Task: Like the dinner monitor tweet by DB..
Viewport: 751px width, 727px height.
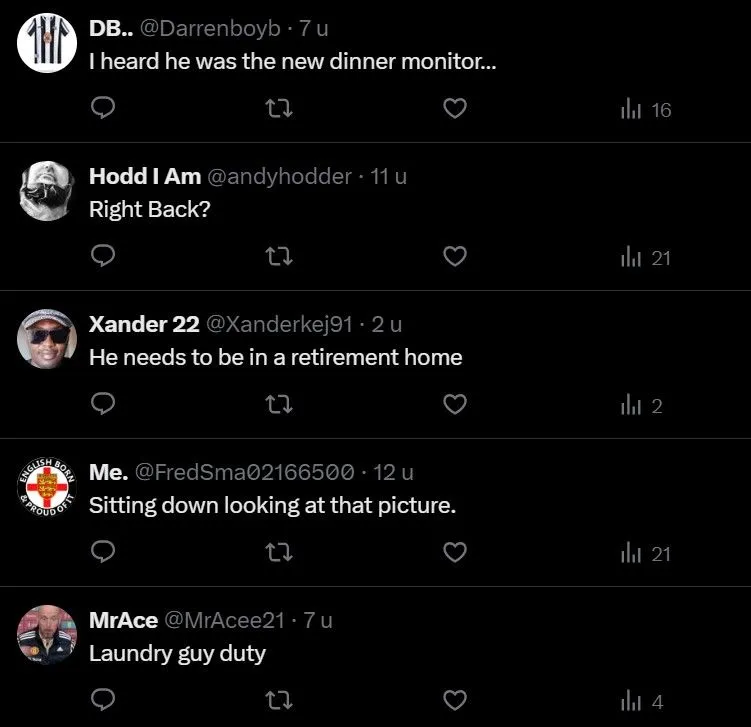Action: (x=455, y=109)
